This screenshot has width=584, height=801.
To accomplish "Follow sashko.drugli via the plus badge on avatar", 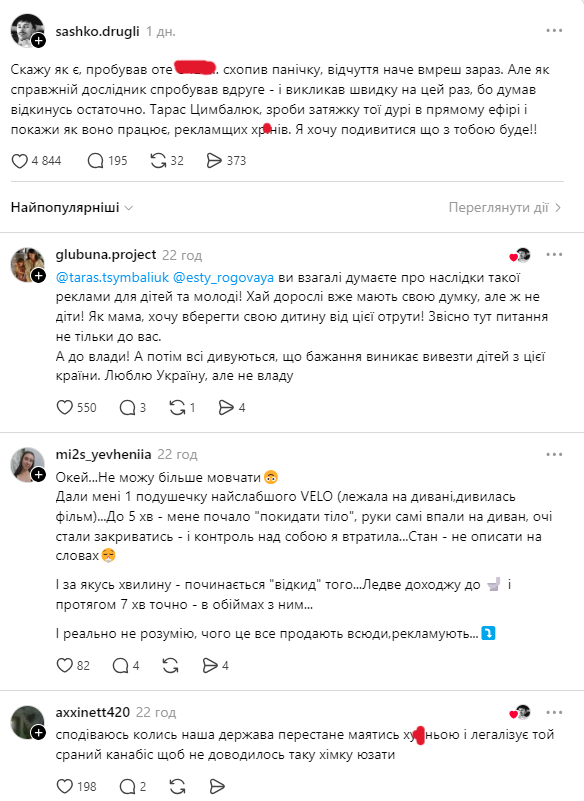I will coord(38,40).
